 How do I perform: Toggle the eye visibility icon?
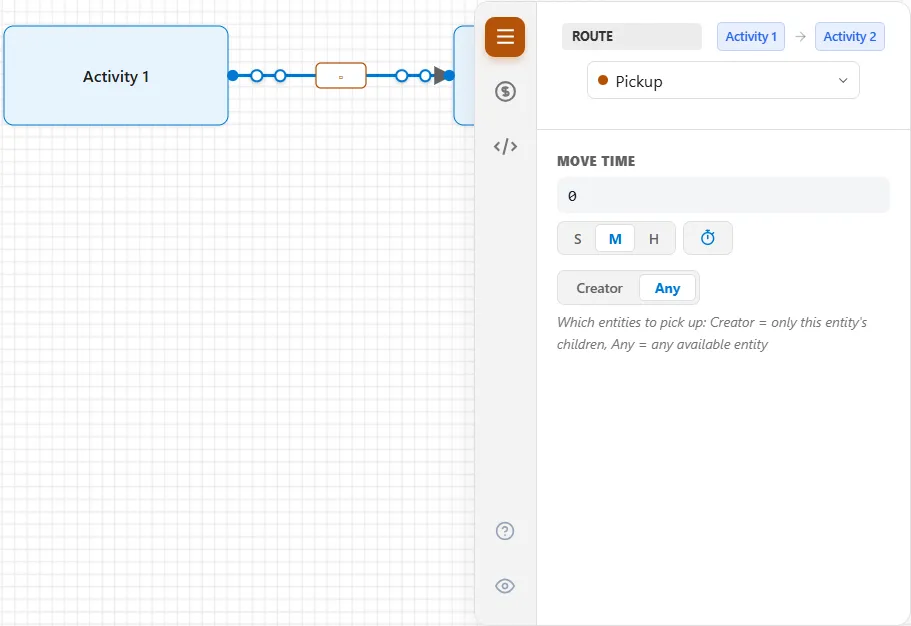505,586
